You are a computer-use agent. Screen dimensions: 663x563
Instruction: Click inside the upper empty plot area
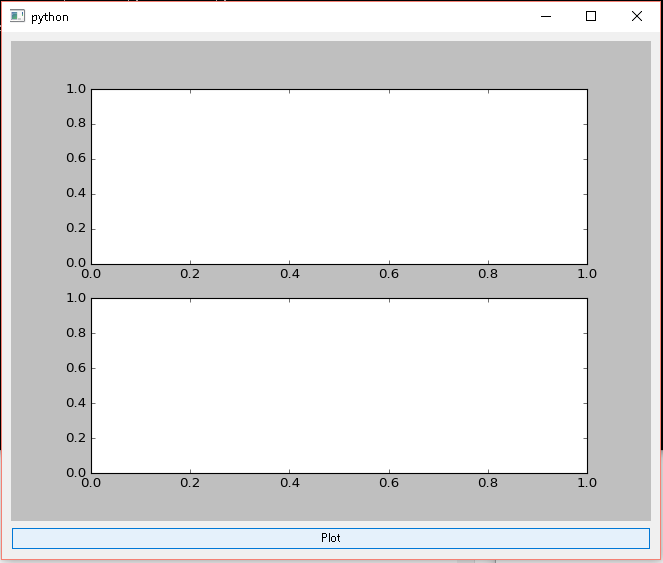pos(339,176)
